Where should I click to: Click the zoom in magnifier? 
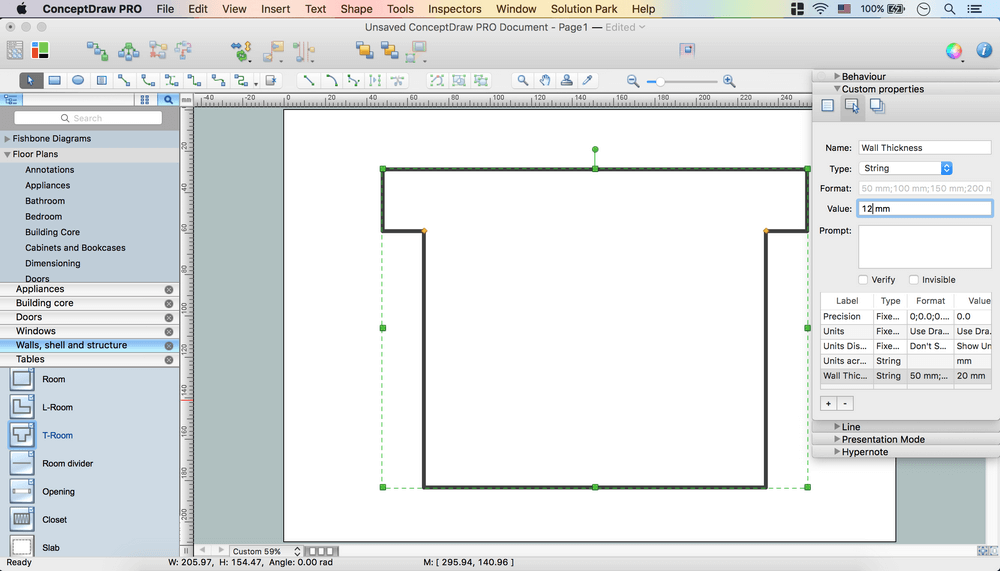[729, 81]
